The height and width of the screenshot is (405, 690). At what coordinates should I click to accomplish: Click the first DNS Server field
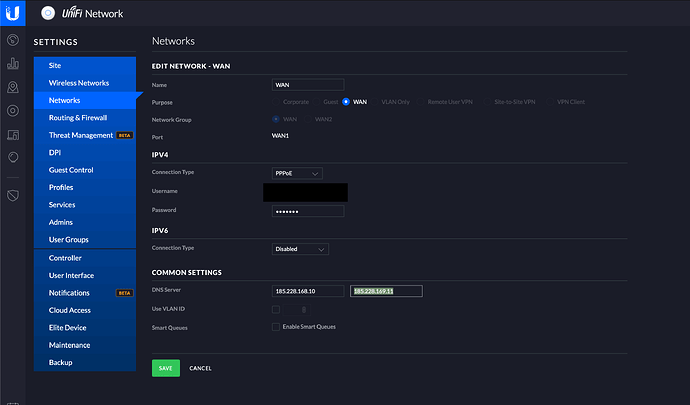pos(307,291)
